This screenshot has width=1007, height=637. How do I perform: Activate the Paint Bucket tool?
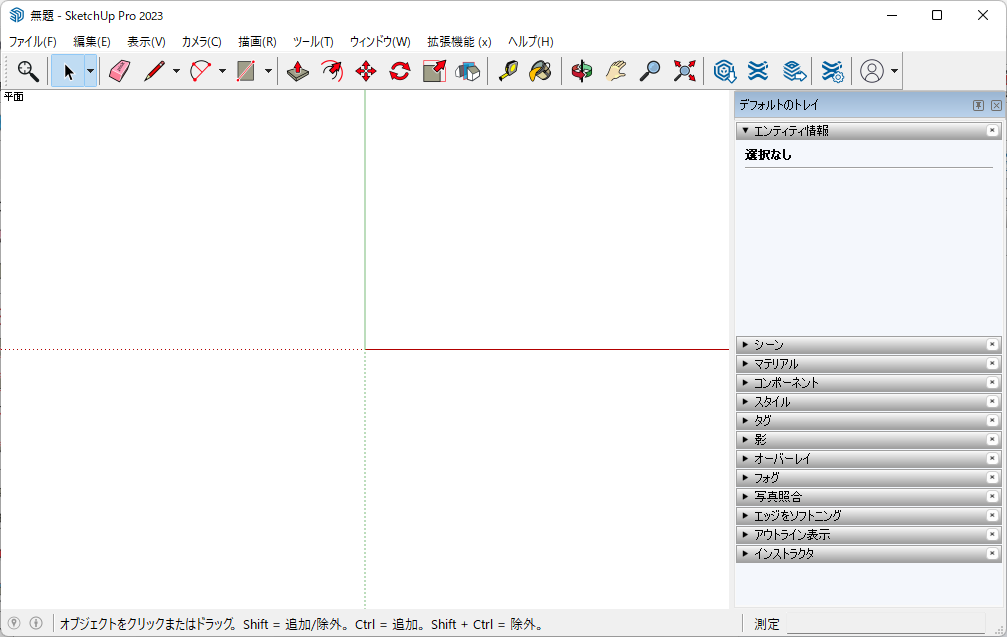tap(540, 71)
